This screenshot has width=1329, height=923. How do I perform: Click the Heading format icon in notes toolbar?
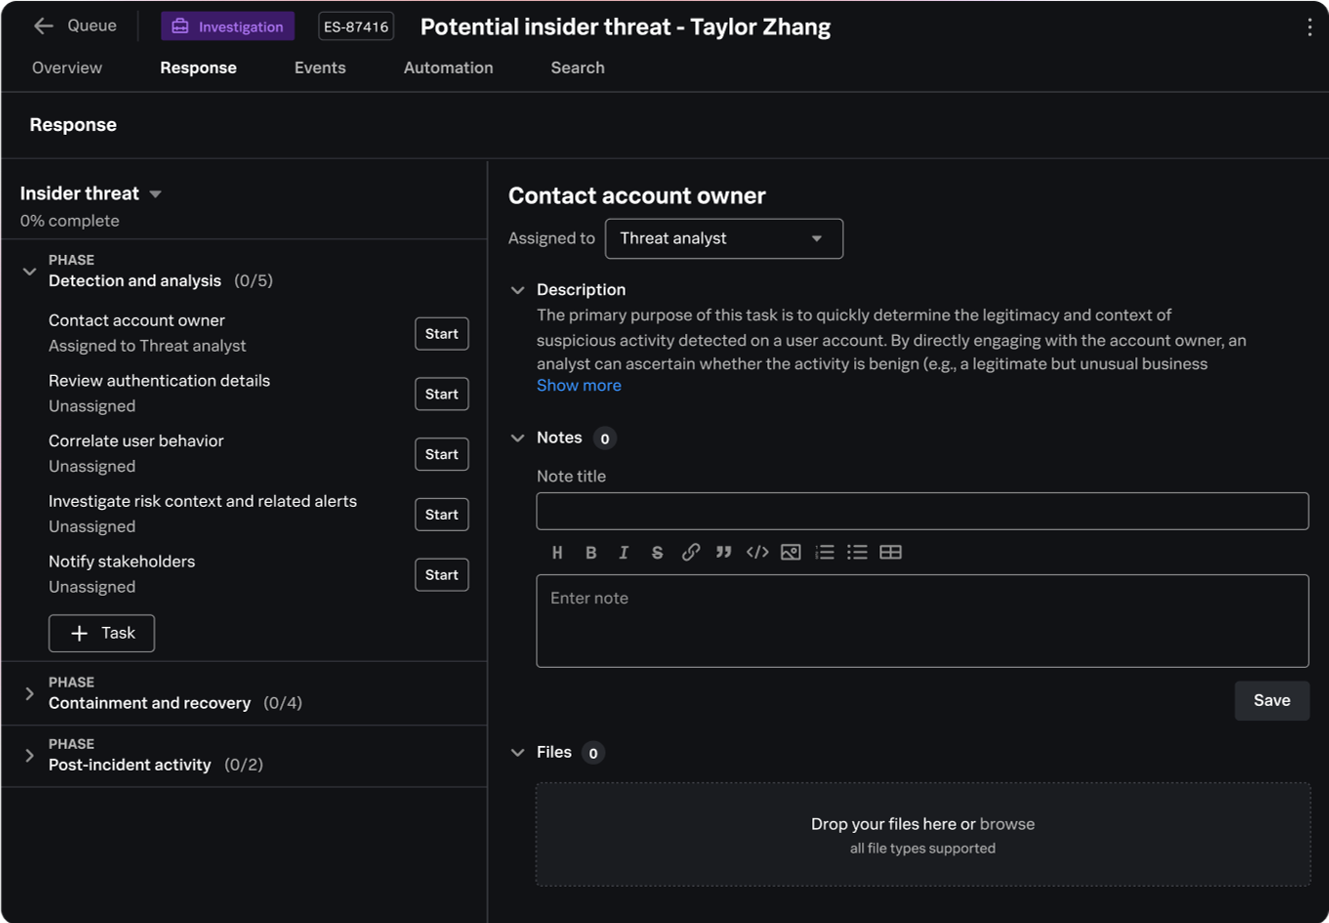click(557, 552)
